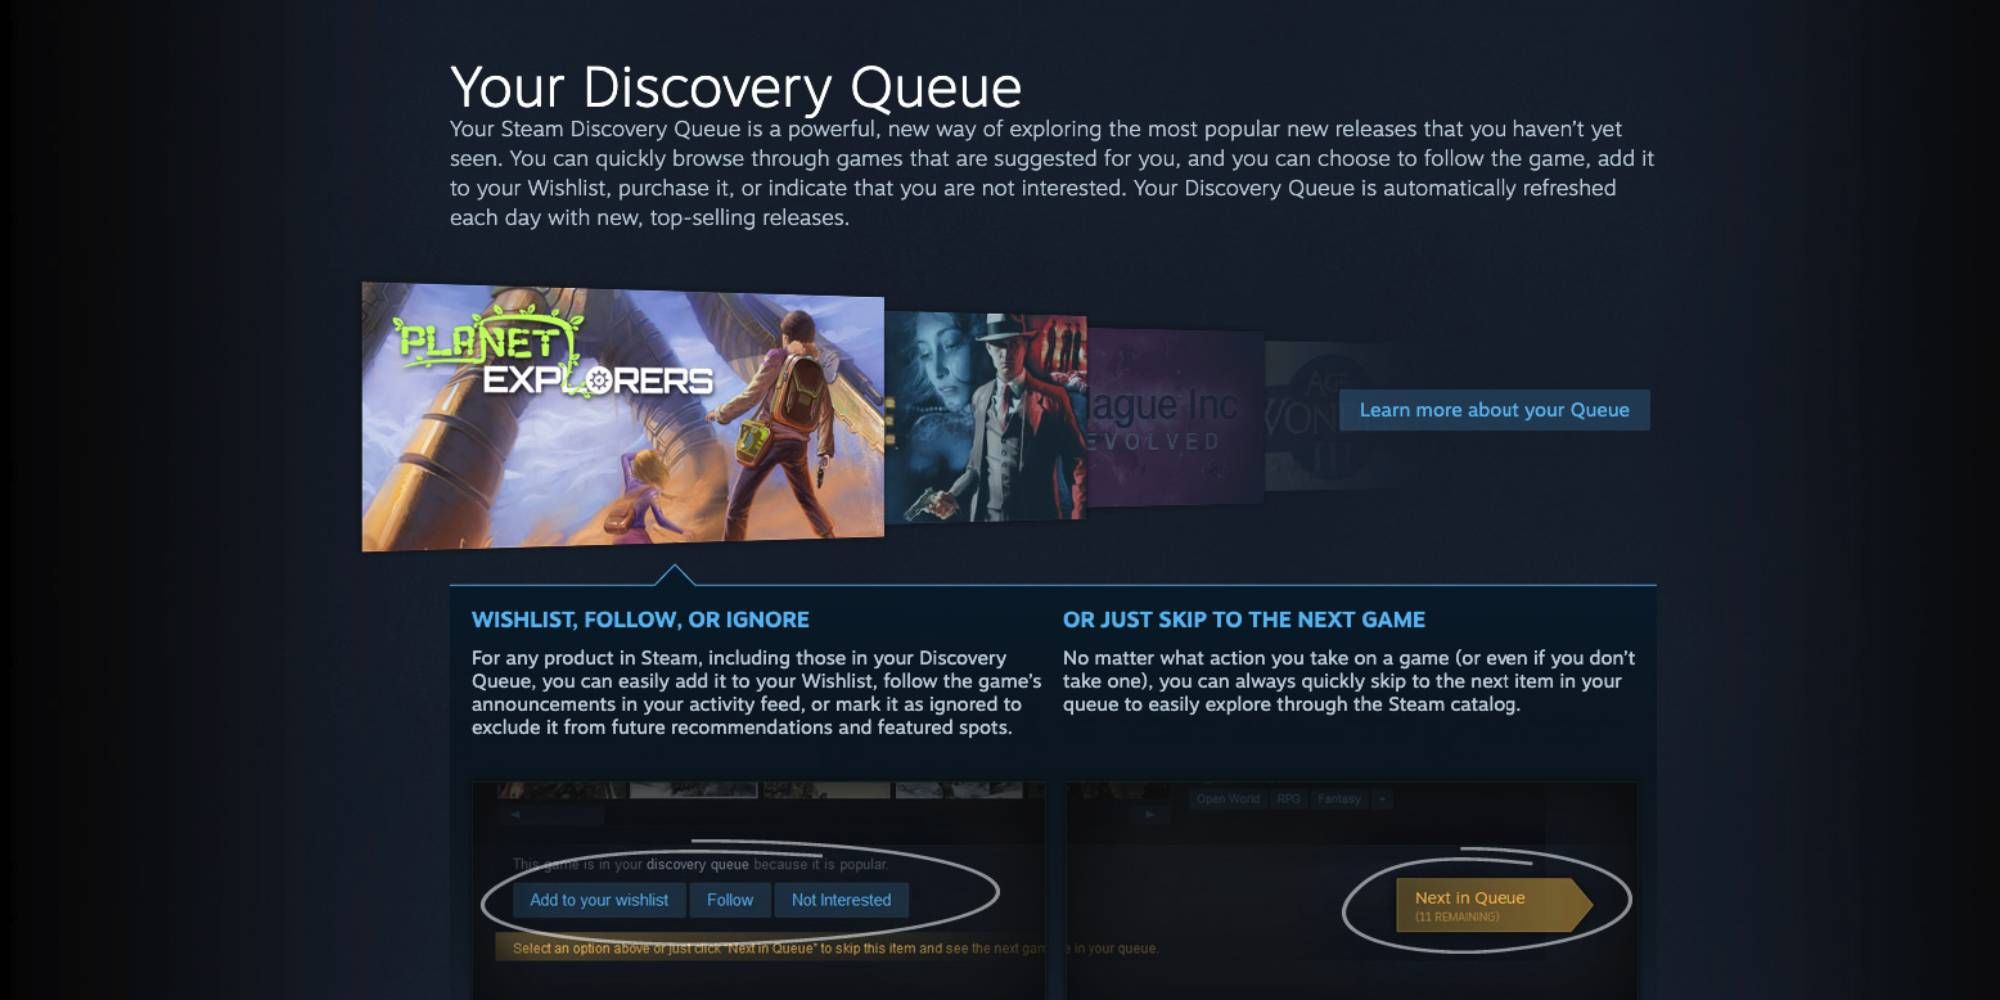The height and width of the screenshot is (1000, 2000).
Task: Open the bold 'discovery queue' link
Action: point(697,864)
